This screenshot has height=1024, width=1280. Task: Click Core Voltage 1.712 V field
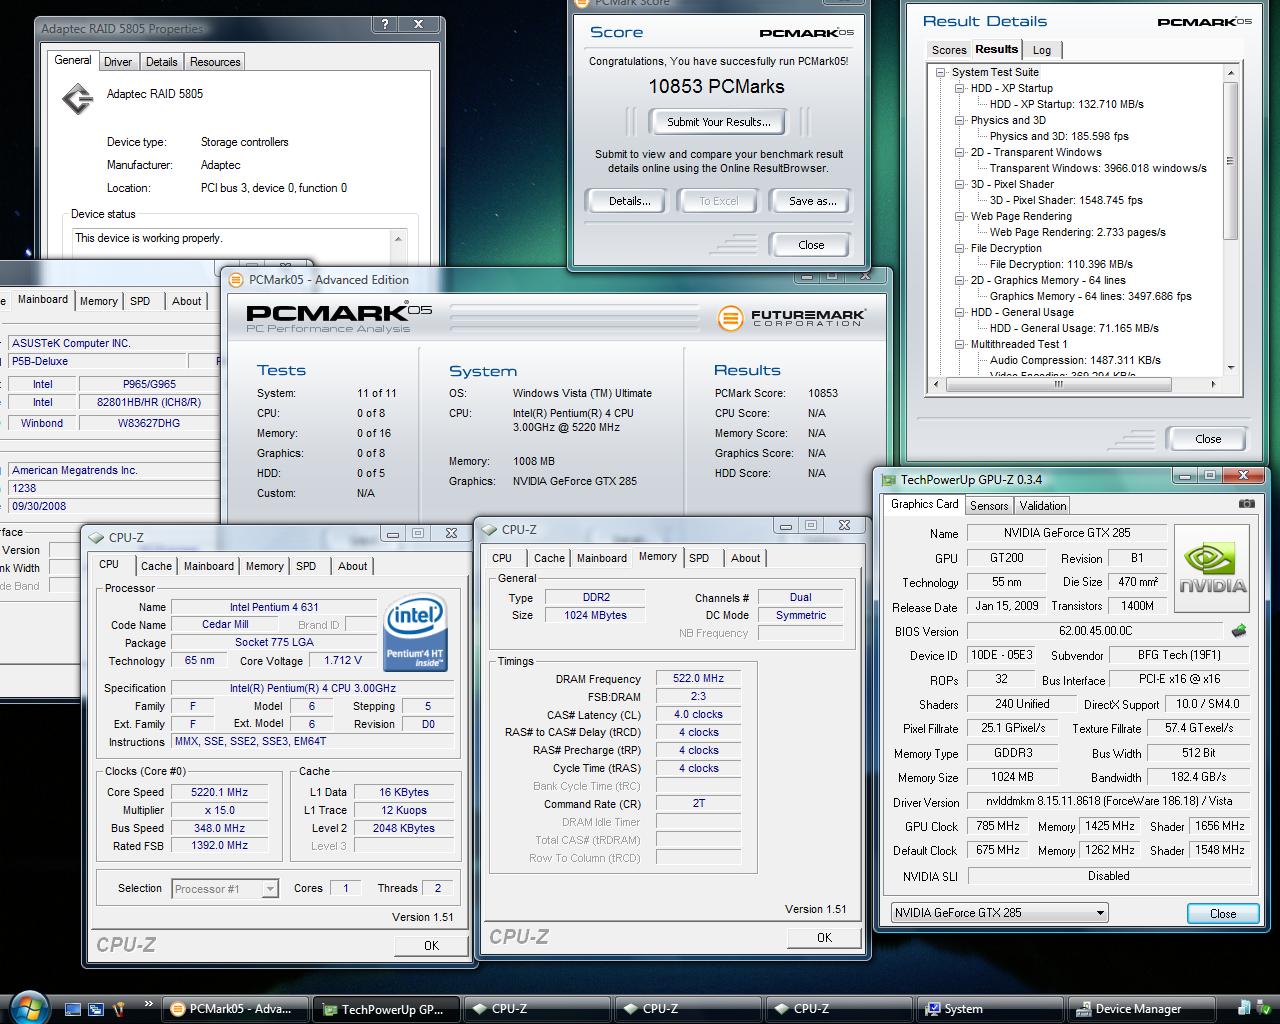(343, 661)
